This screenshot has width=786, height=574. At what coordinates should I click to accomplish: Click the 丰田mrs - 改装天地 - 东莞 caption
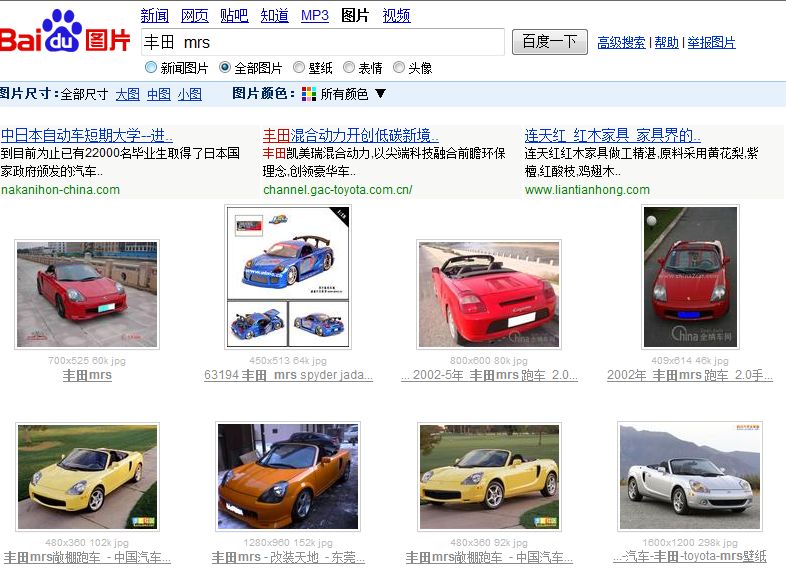(288, 557)
